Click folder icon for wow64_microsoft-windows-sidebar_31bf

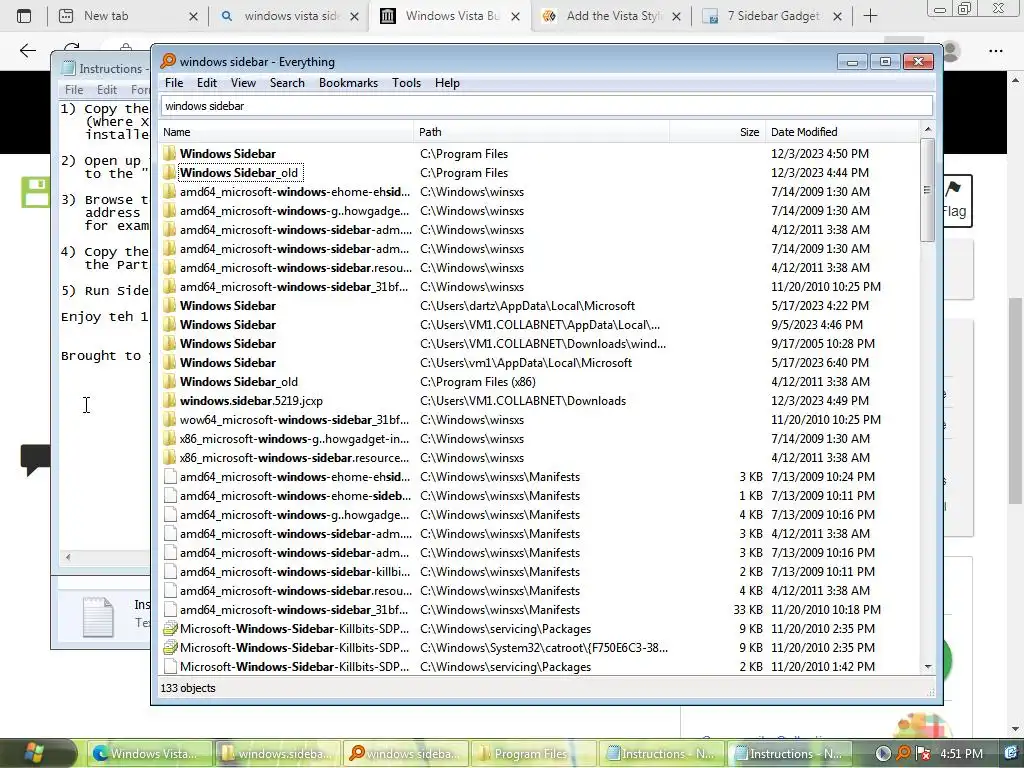(170, 419)
